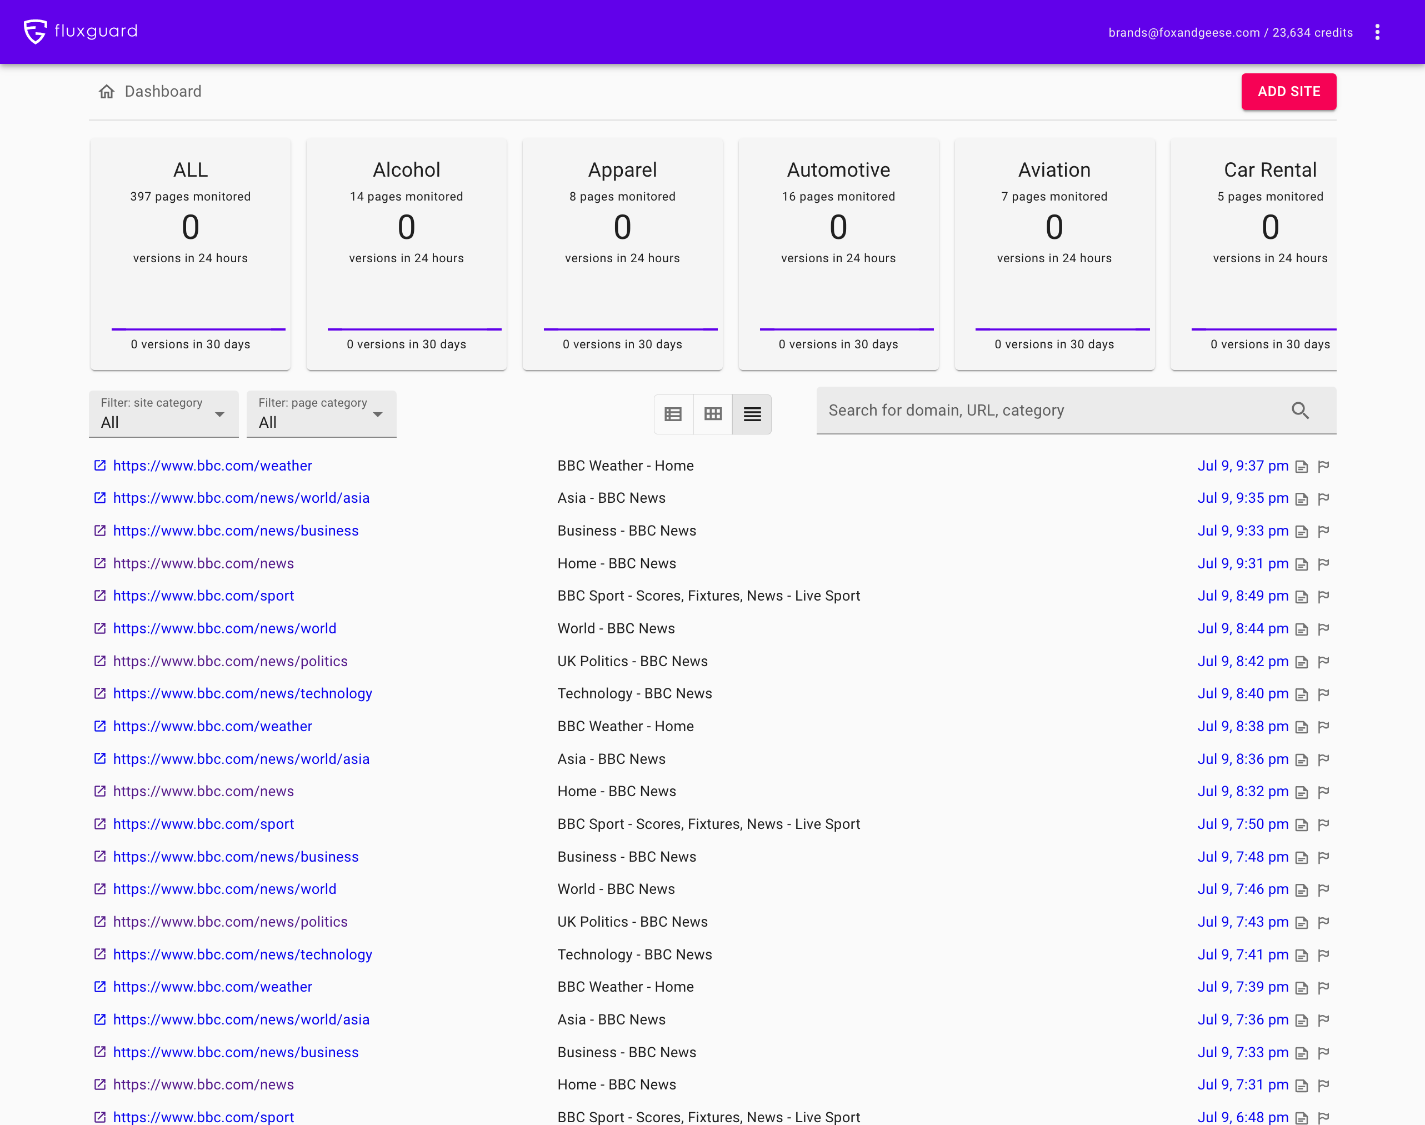The height and width of the screenshot is (1125, 1425).
Task: Click 'Technology - BBC News' in 7:41 pm row
Action: pos(635,955)
